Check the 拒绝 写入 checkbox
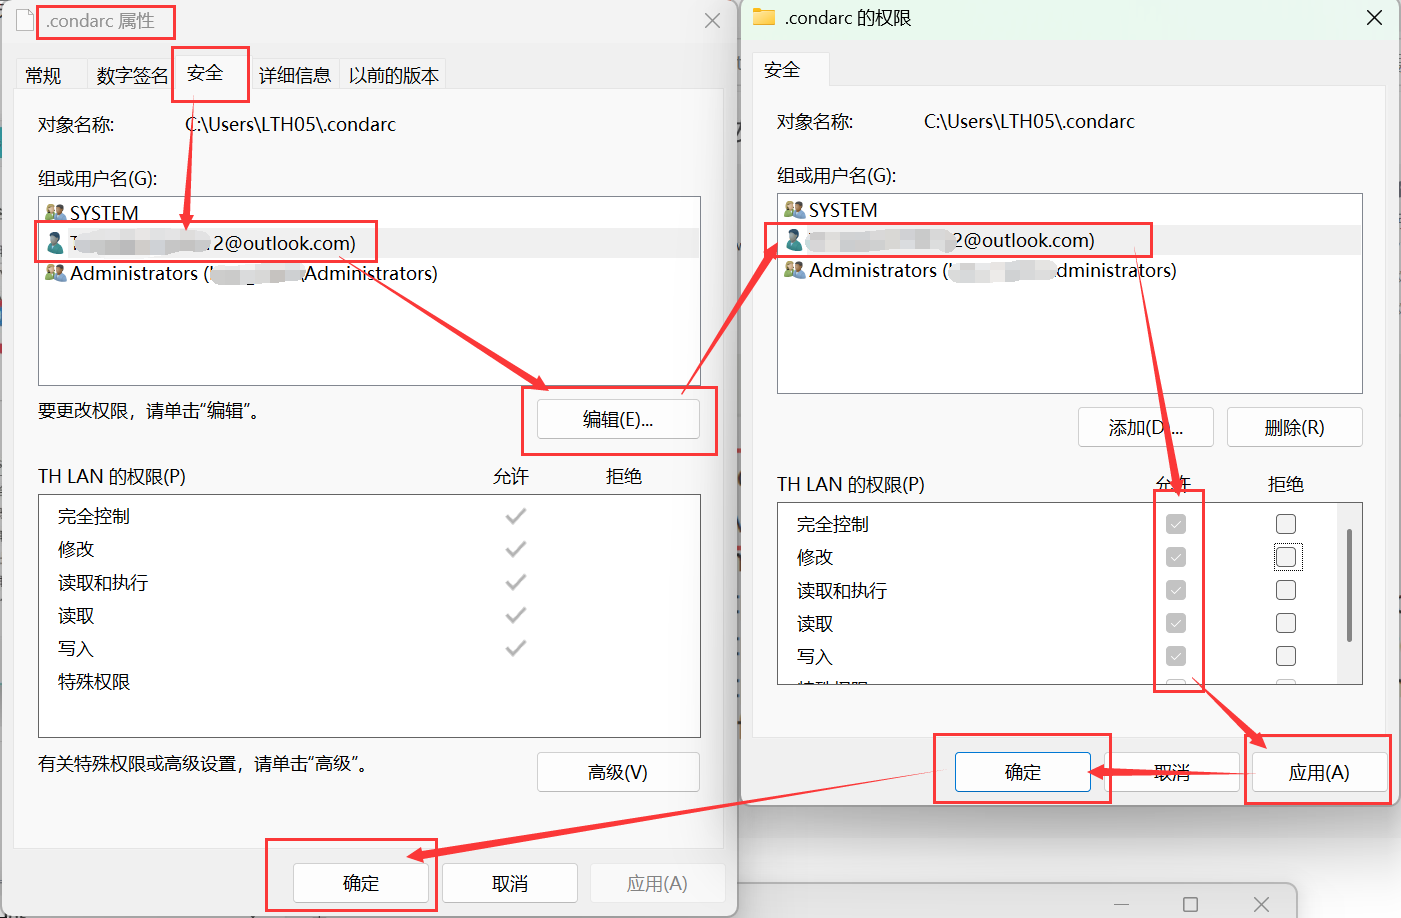Screen dimensions: 1401x918 point(1285,656)
